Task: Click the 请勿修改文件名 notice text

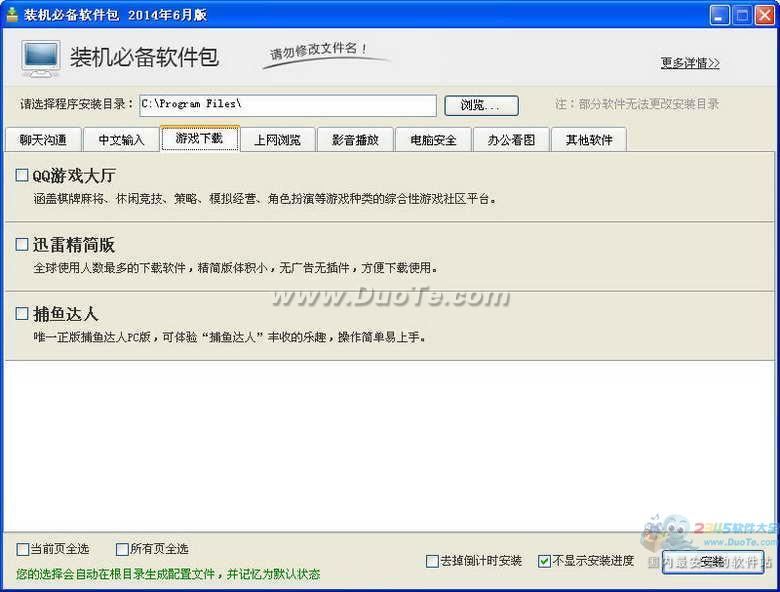Action: pos(319,51)
